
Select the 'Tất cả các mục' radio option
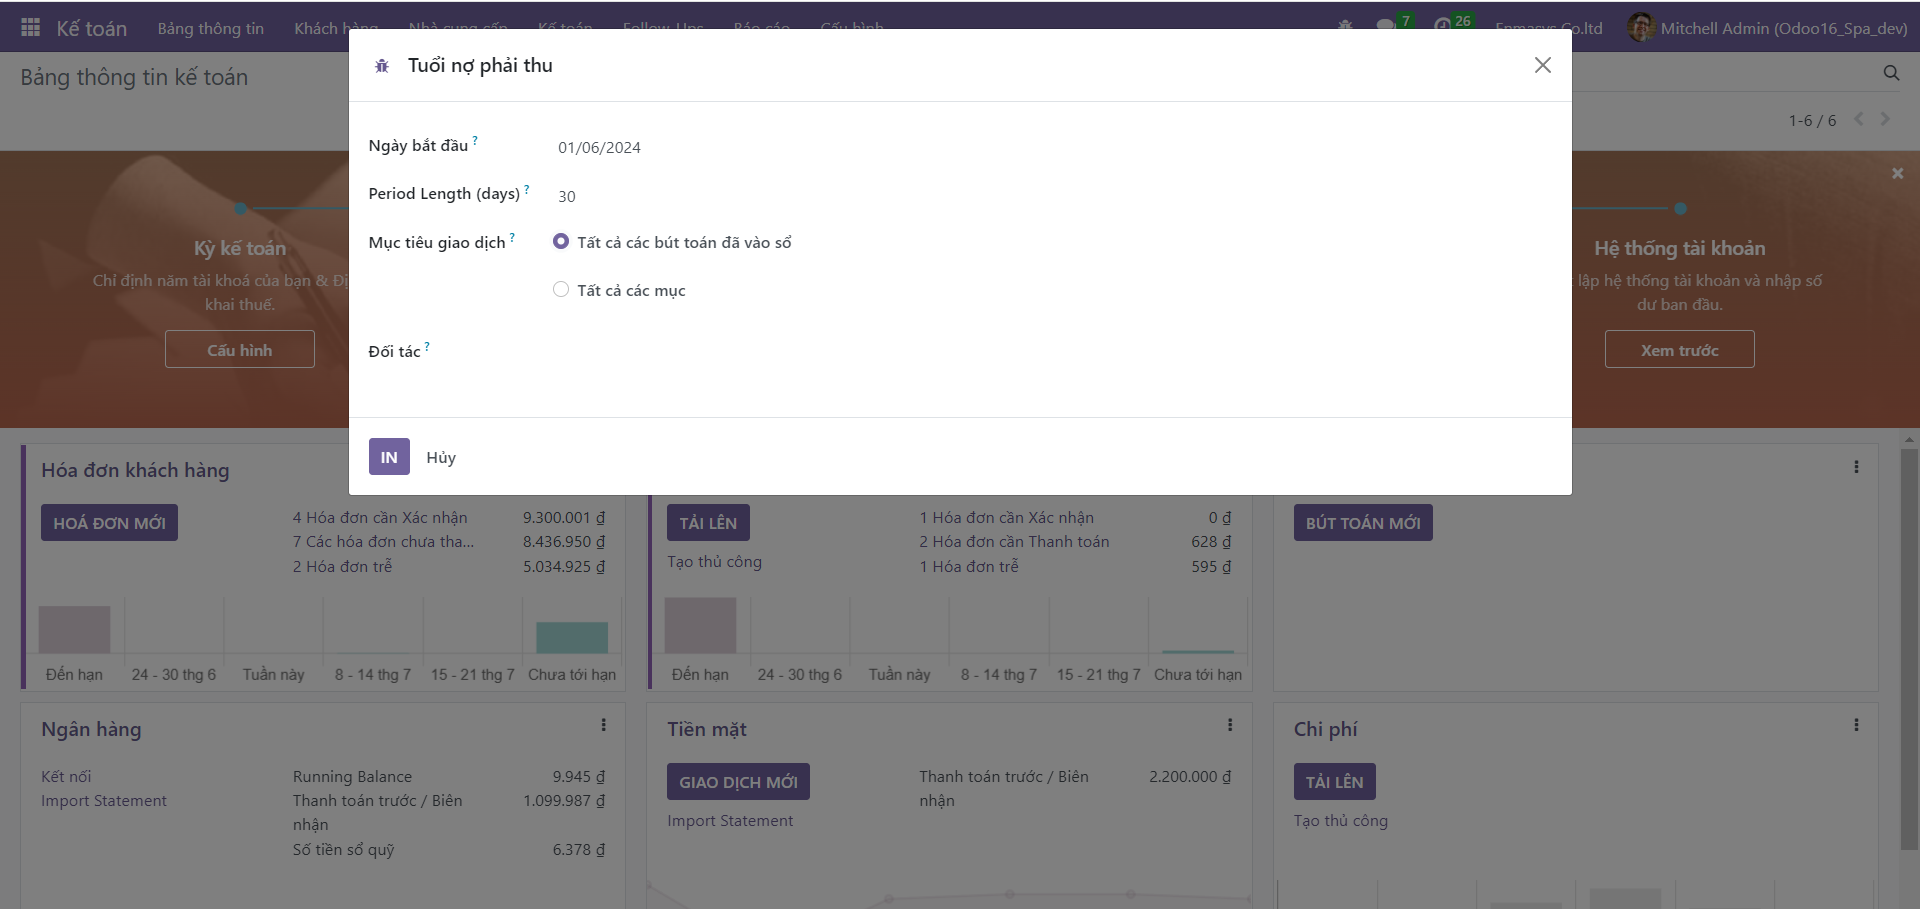561,290
